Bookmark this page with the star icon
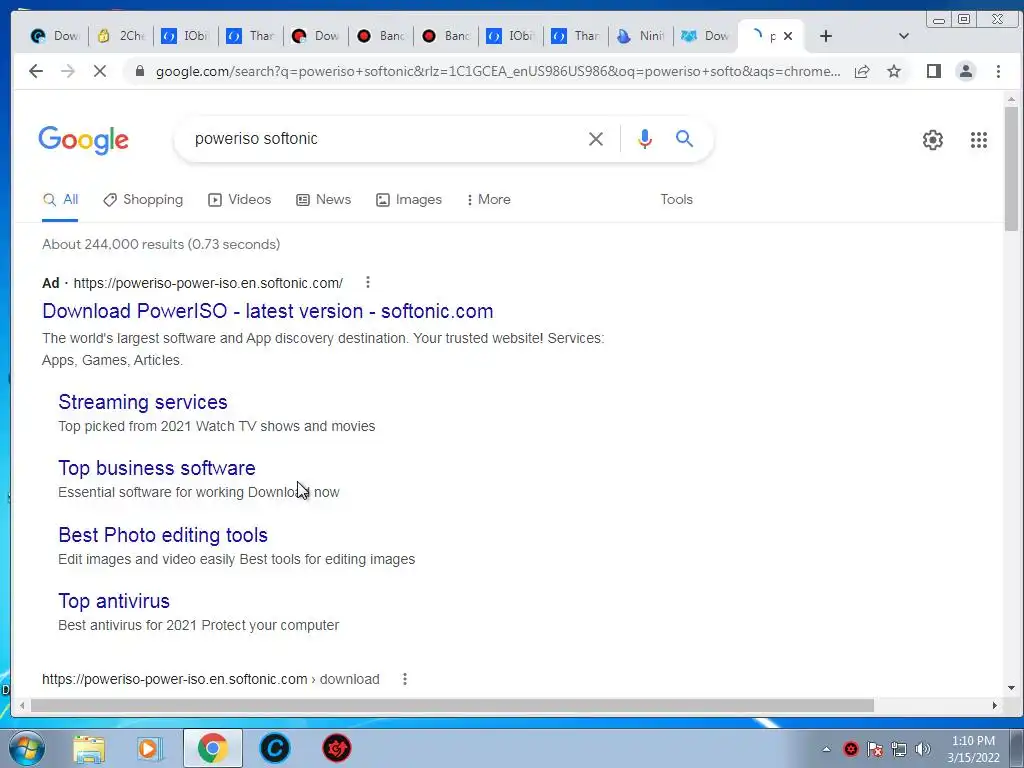This screenshot has height=768, width=1024. [x=894, y=71]
